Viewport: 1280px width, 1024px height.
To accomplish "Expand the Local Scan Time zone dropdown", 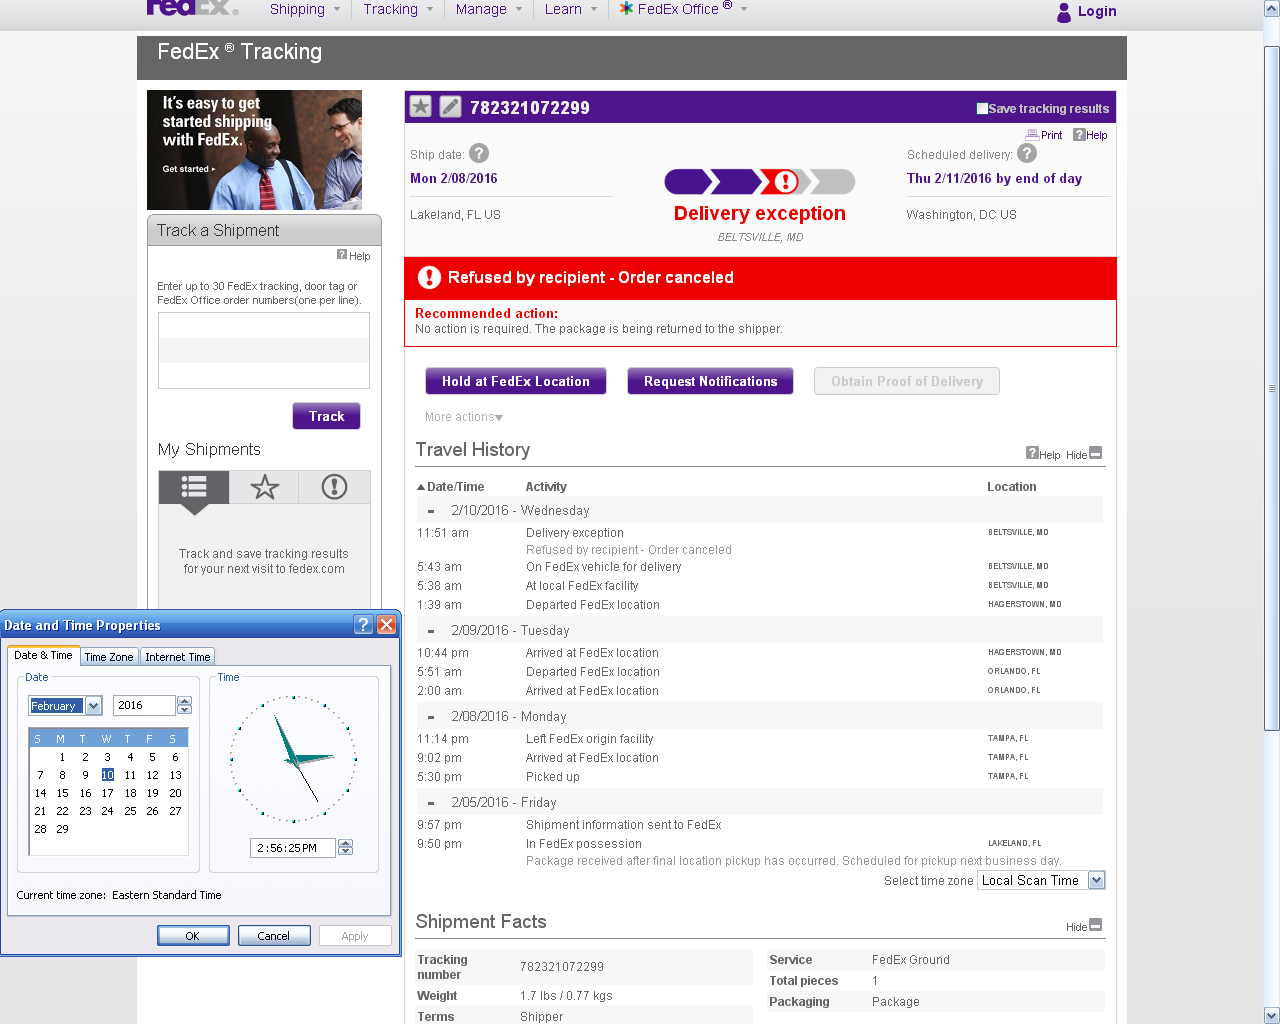I will click(1096, 881).
